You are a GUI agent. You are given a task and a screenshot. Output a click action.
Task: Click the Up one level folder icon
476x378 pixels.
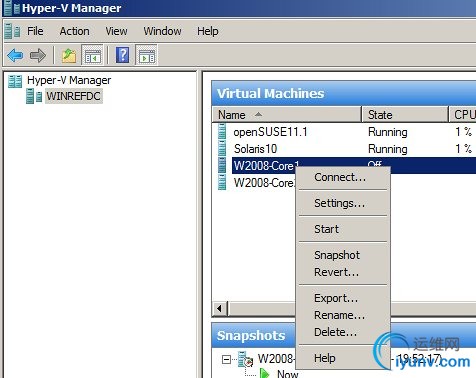tap(69, 55)
